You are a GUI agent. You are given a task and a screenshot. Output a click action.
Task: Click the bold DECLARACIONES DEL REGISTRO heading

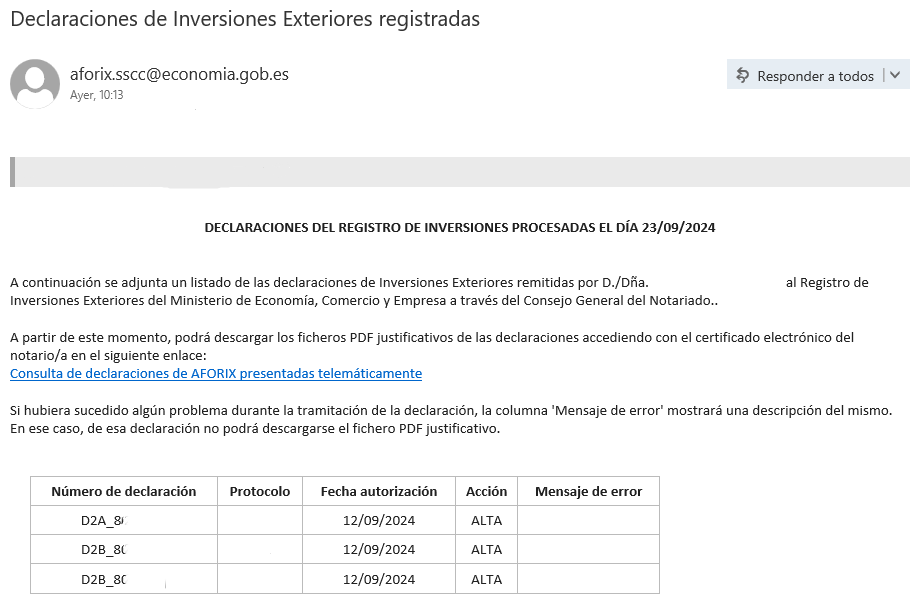click(x=460, y=227)
